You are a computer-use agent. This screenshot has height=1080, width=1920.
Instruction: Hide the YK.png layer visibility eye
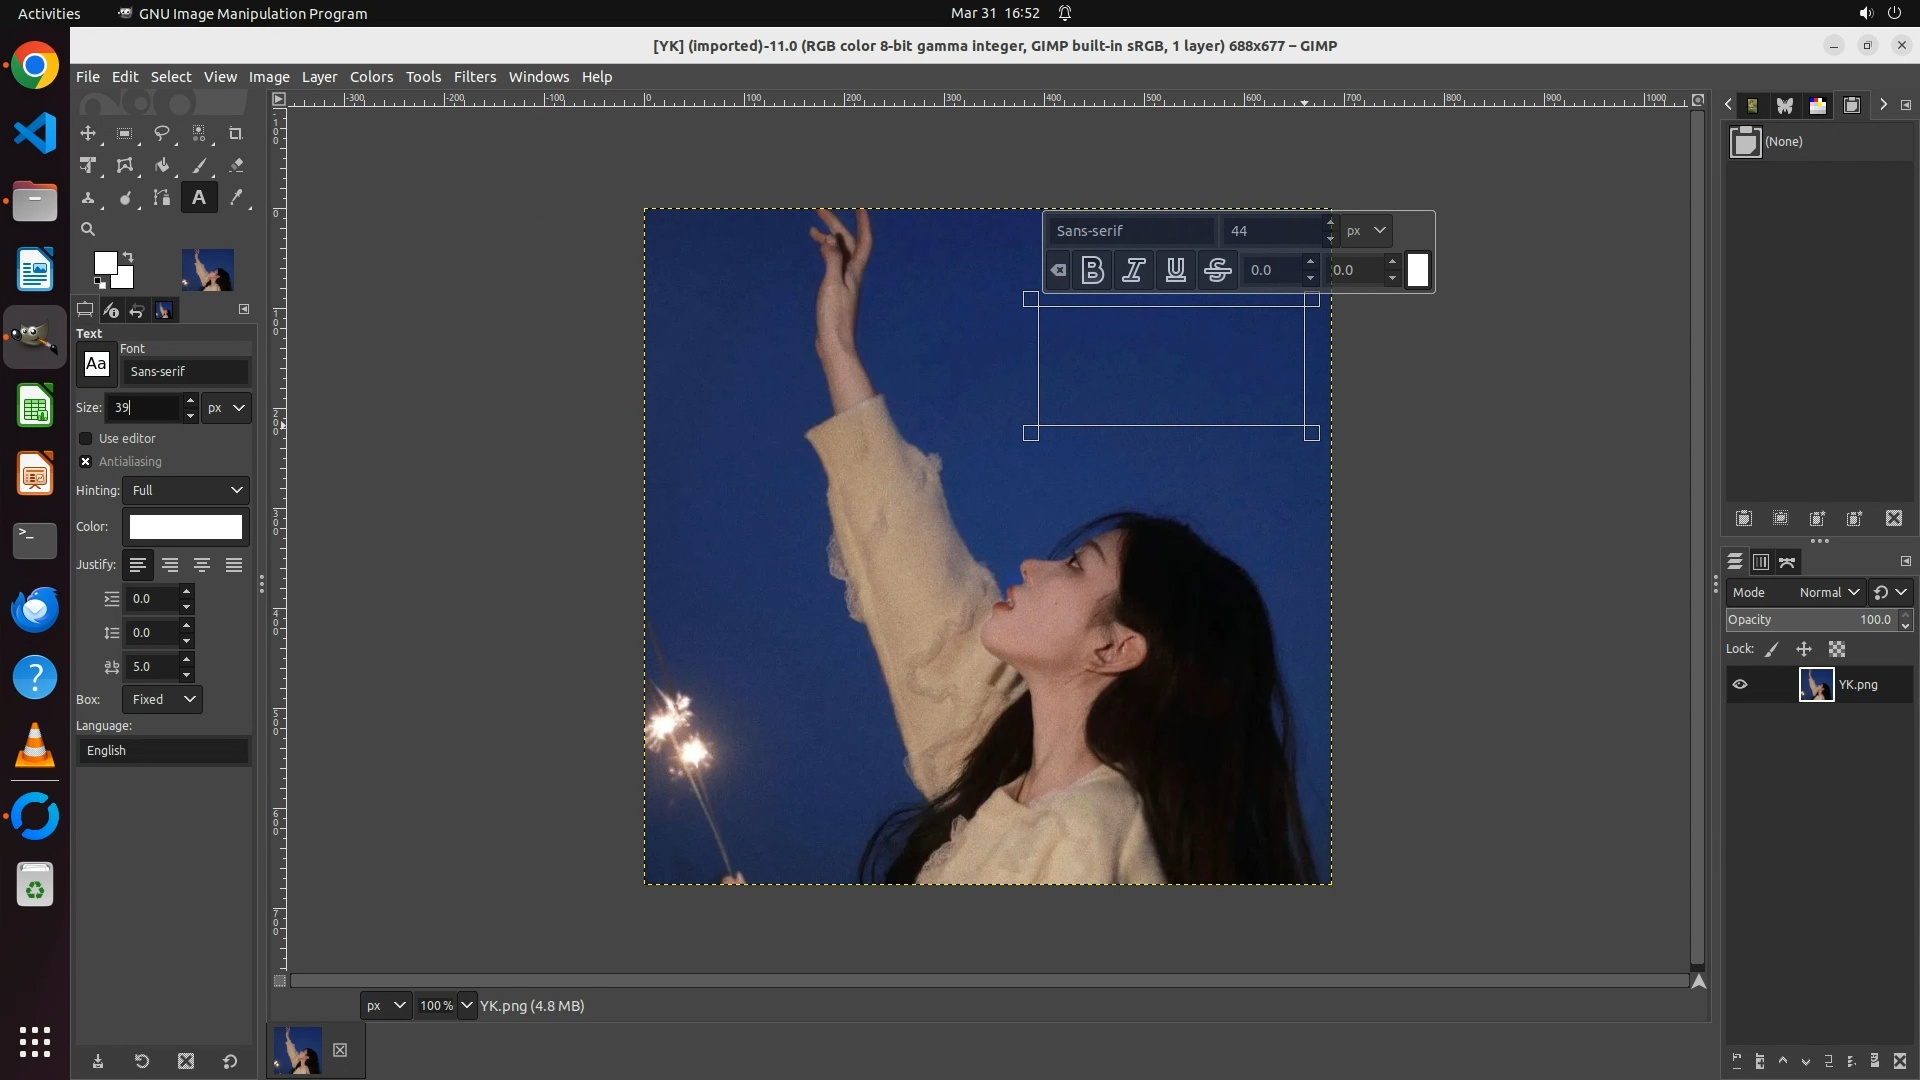1740,685
